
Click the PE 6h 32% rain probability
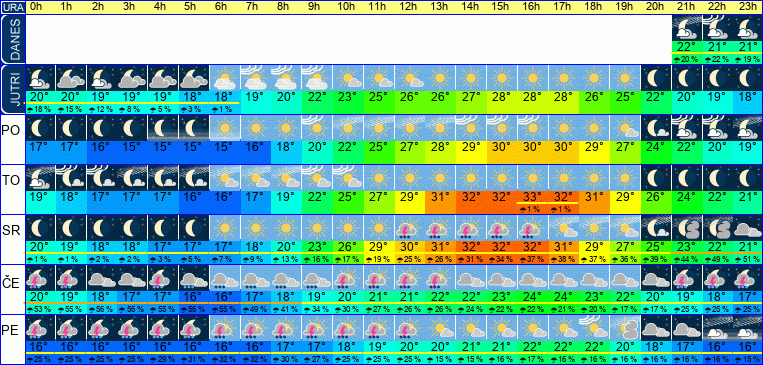coord(225,360)
